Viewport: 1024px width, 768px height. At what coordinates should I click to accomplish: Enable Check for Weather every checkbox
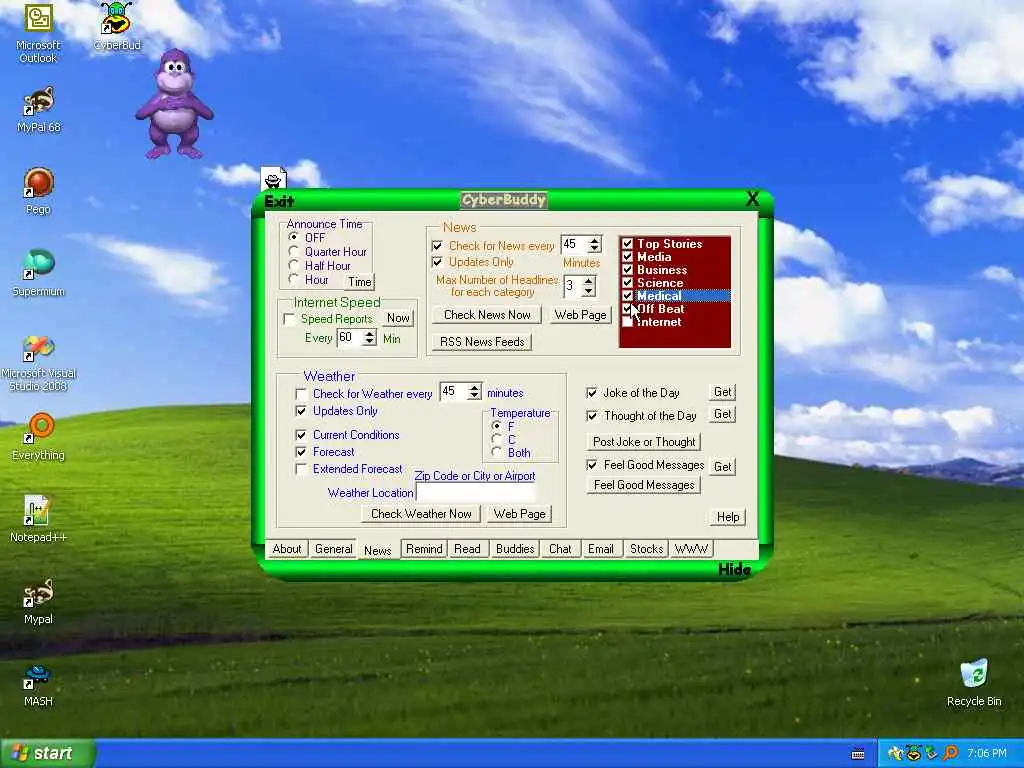tap(301, 394)
